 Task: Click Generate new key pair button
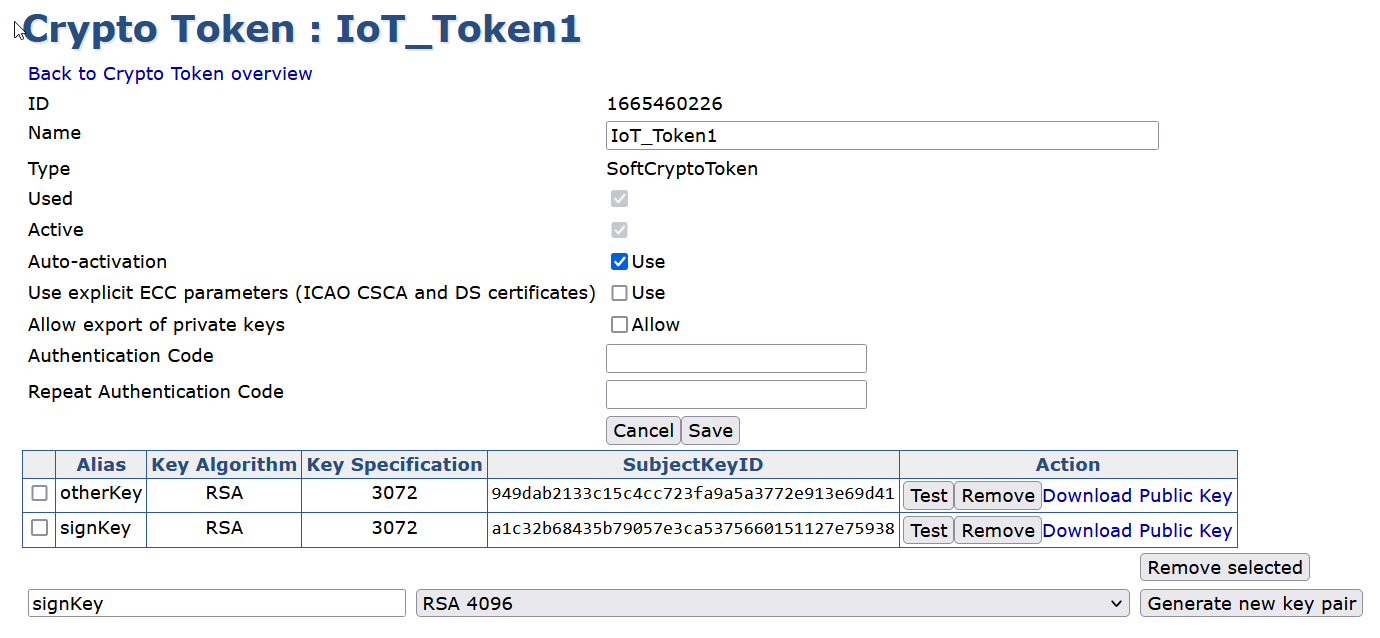[1251, 604]
